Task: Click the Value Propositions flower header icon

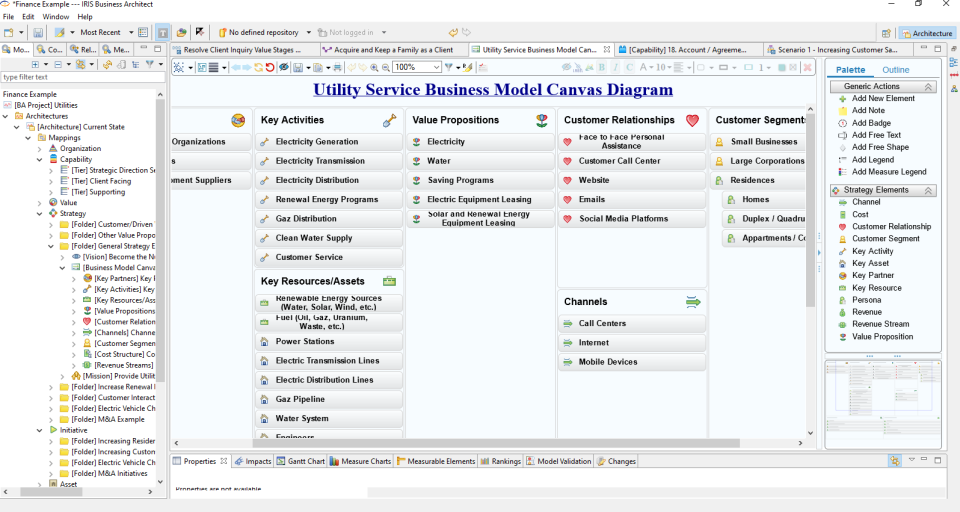Action: coord(542,121)
